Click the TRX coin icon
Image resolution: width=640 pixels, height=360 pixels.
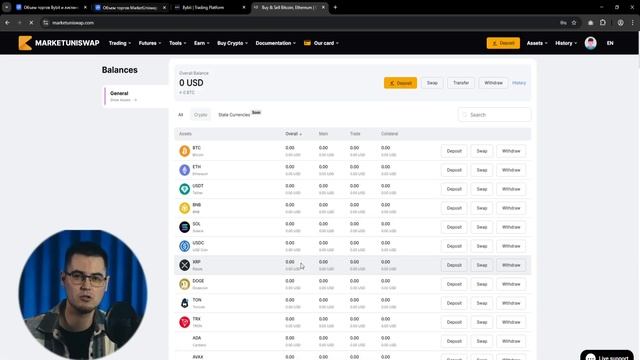point(184,322)
